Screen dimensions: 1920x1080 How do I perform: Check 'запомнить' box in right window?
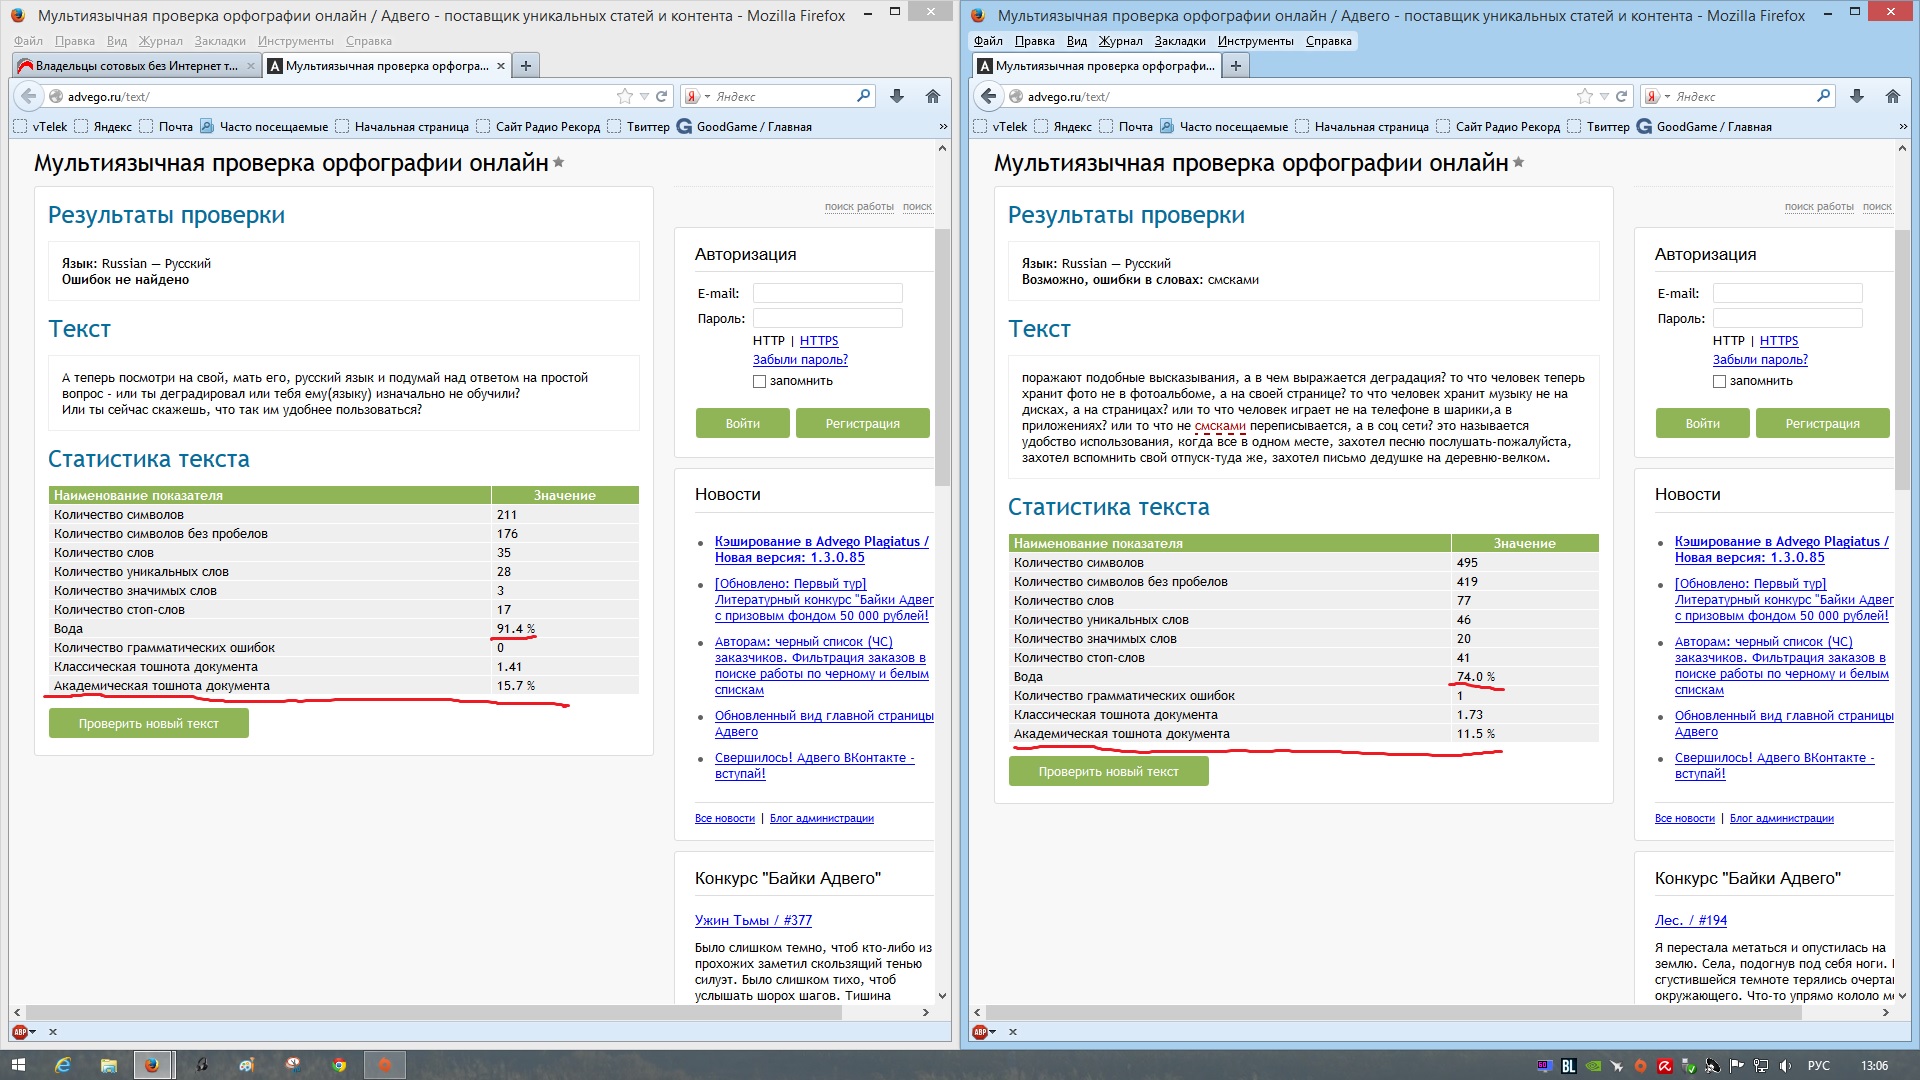[x=1719, y=381]
